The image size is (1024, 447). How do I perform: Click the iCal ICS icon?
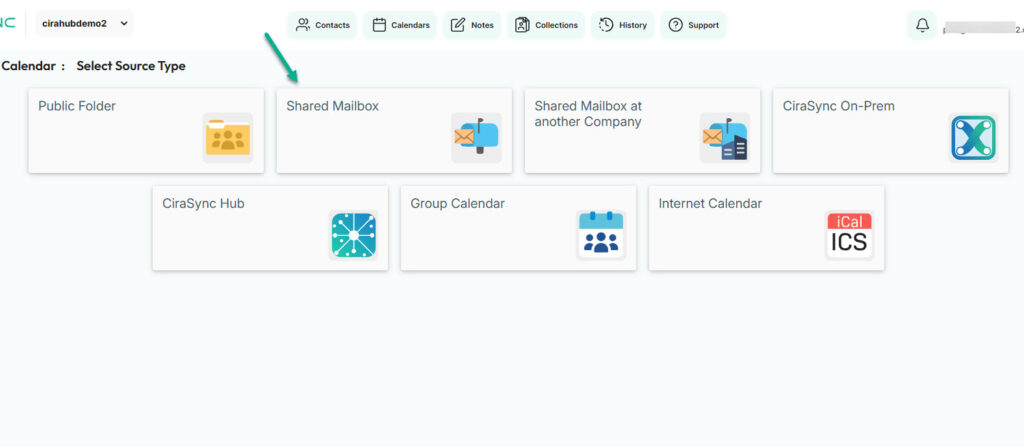[x=849, y=235]
